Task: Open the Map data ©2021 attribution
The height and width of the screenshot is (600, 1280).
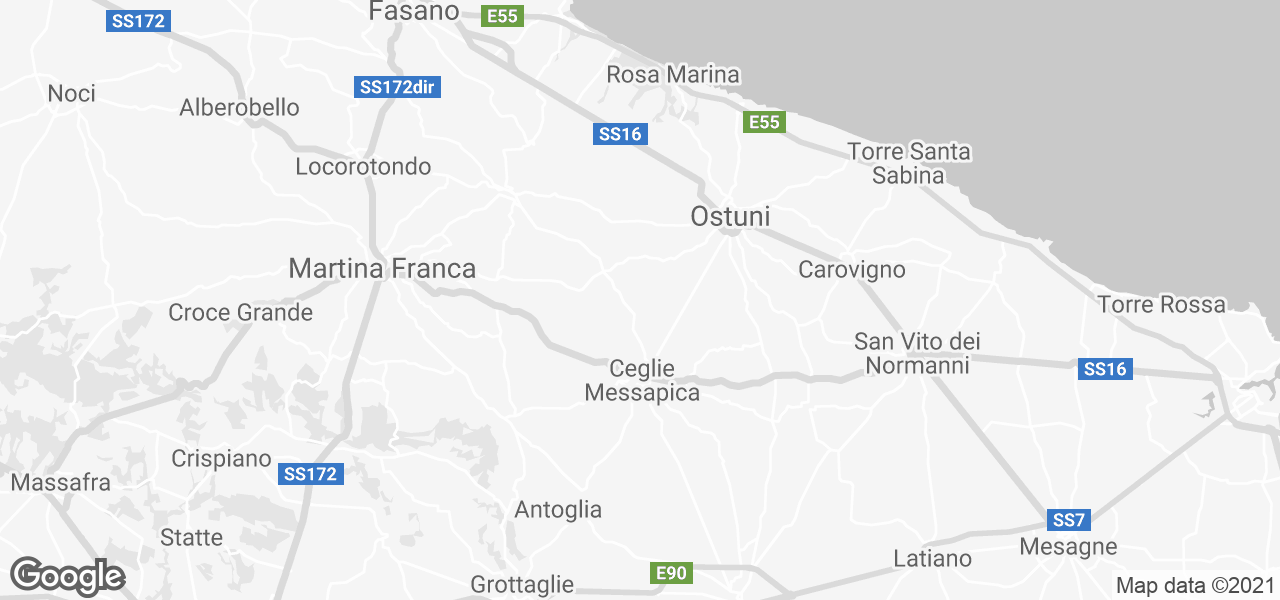Action: pos(1195,585)
